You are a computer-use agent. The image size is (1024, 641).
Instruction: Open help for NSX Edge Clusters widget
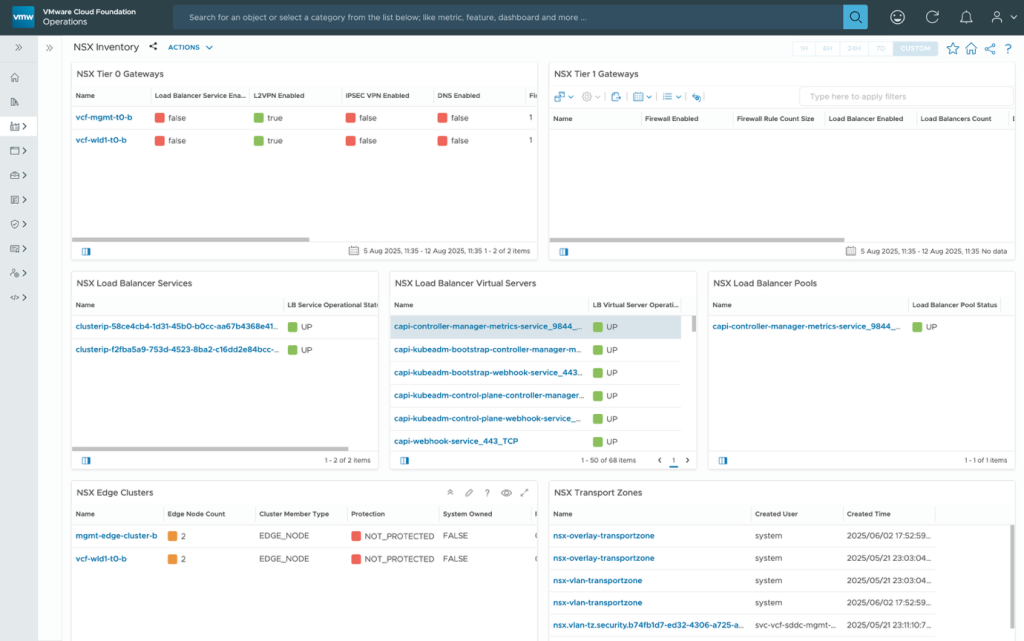487,493
